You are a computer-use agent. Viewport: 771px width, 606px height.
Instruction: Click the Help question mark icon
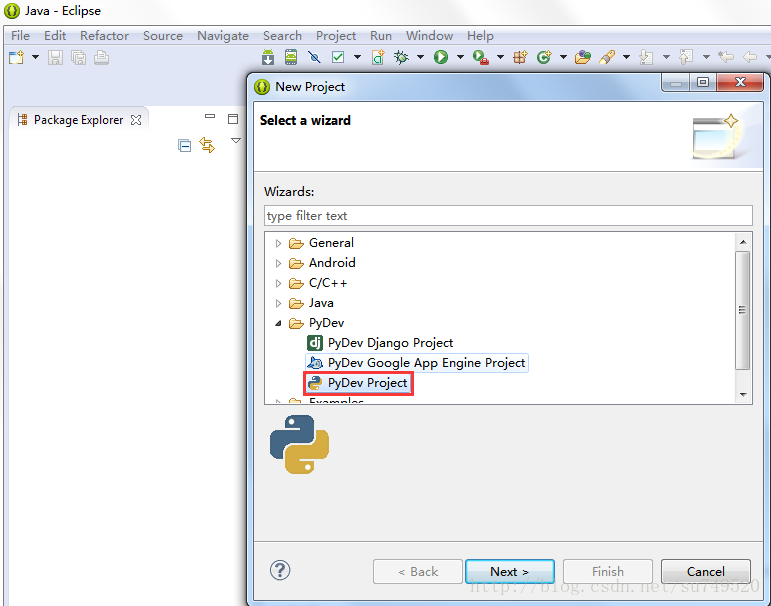coord(280,571)
